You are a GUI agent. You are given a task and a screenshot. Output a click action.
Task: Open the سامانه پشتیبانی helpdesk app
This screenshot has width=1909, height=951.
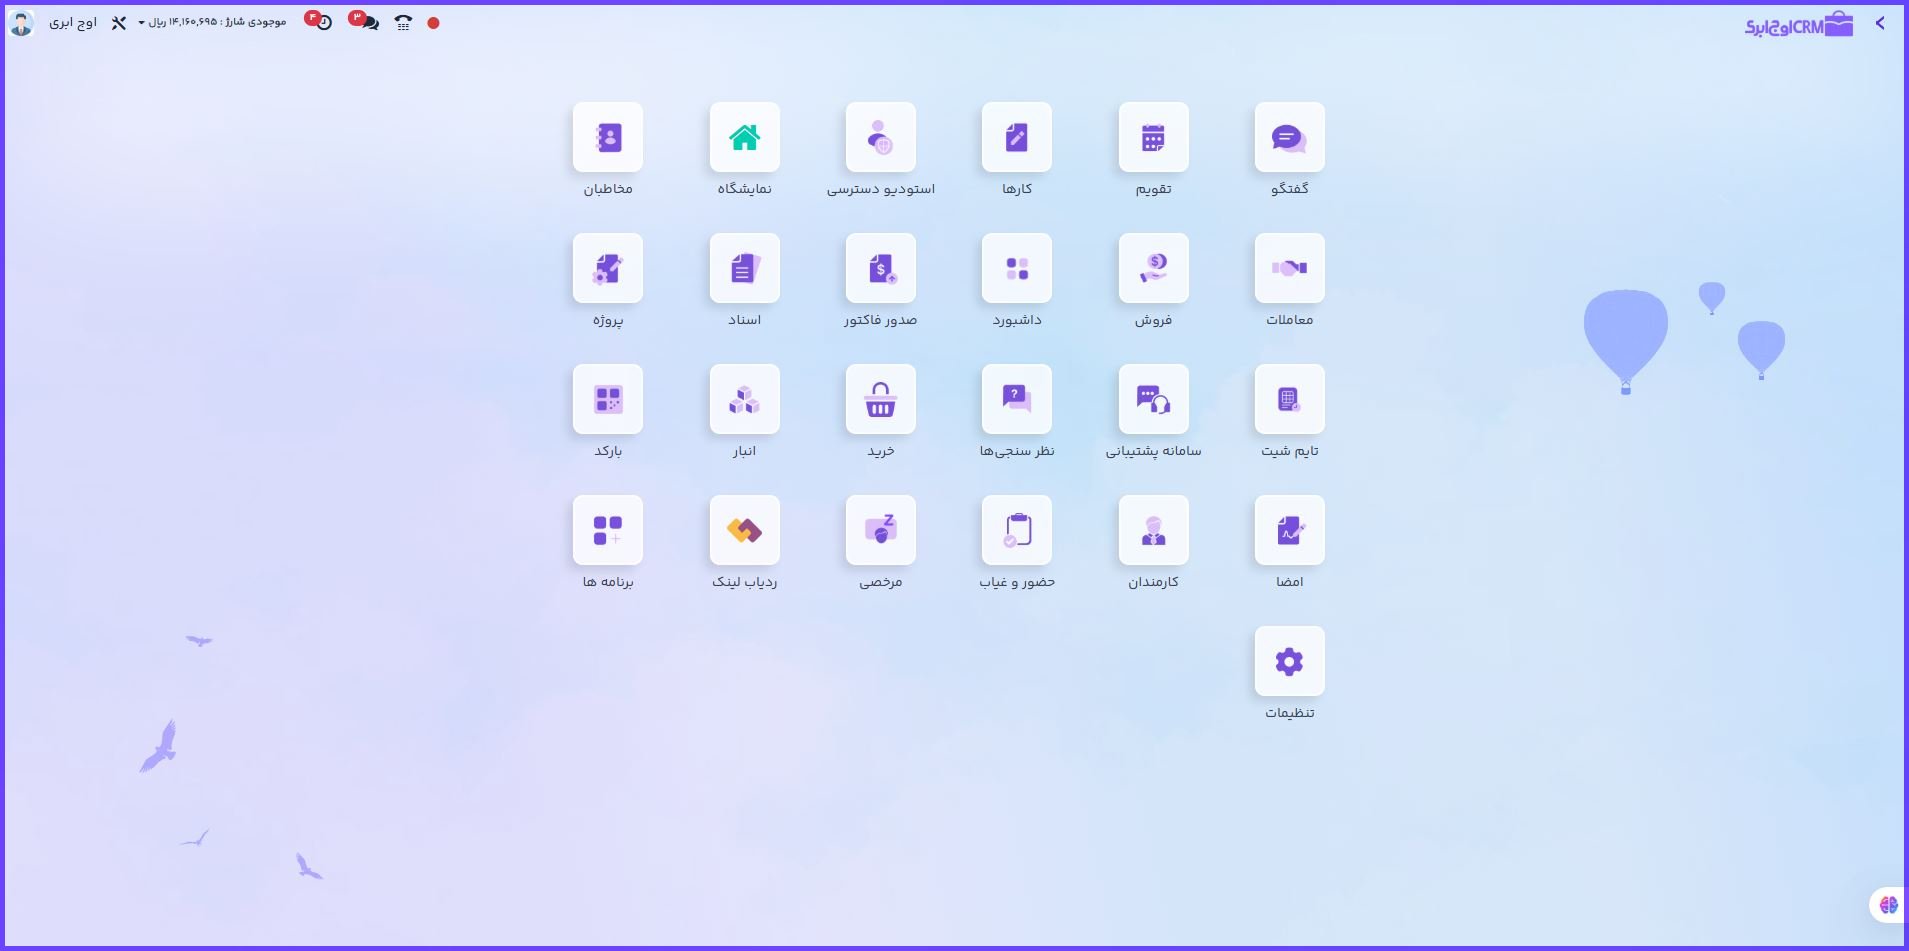pos(1153,400)
